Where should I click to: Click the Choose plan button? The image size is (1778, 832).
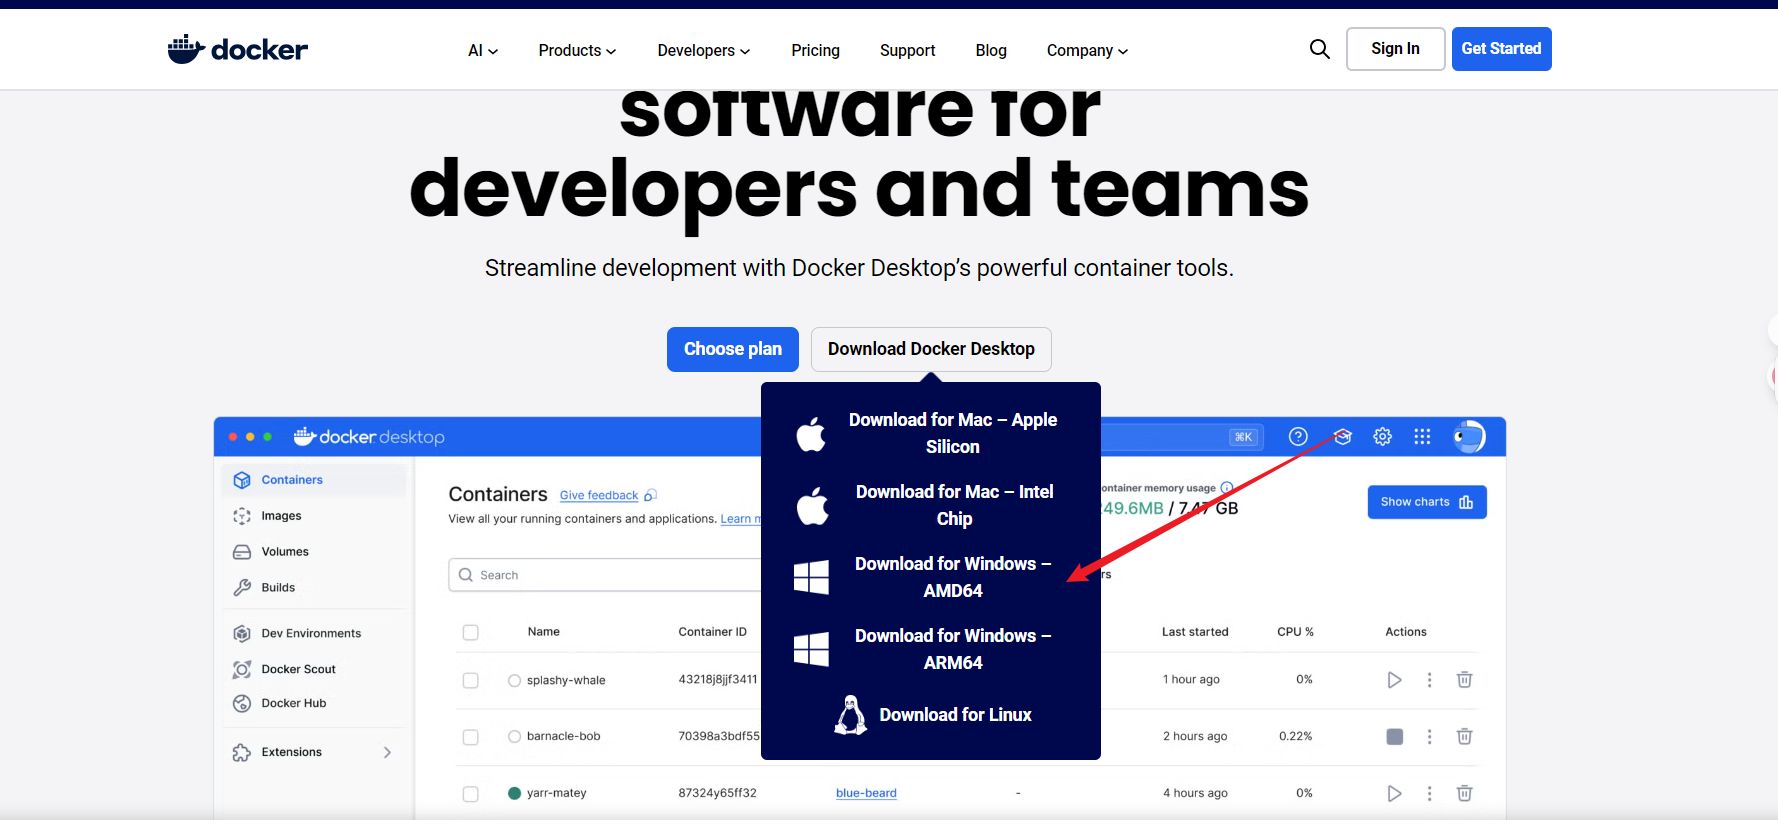[733, 349]
